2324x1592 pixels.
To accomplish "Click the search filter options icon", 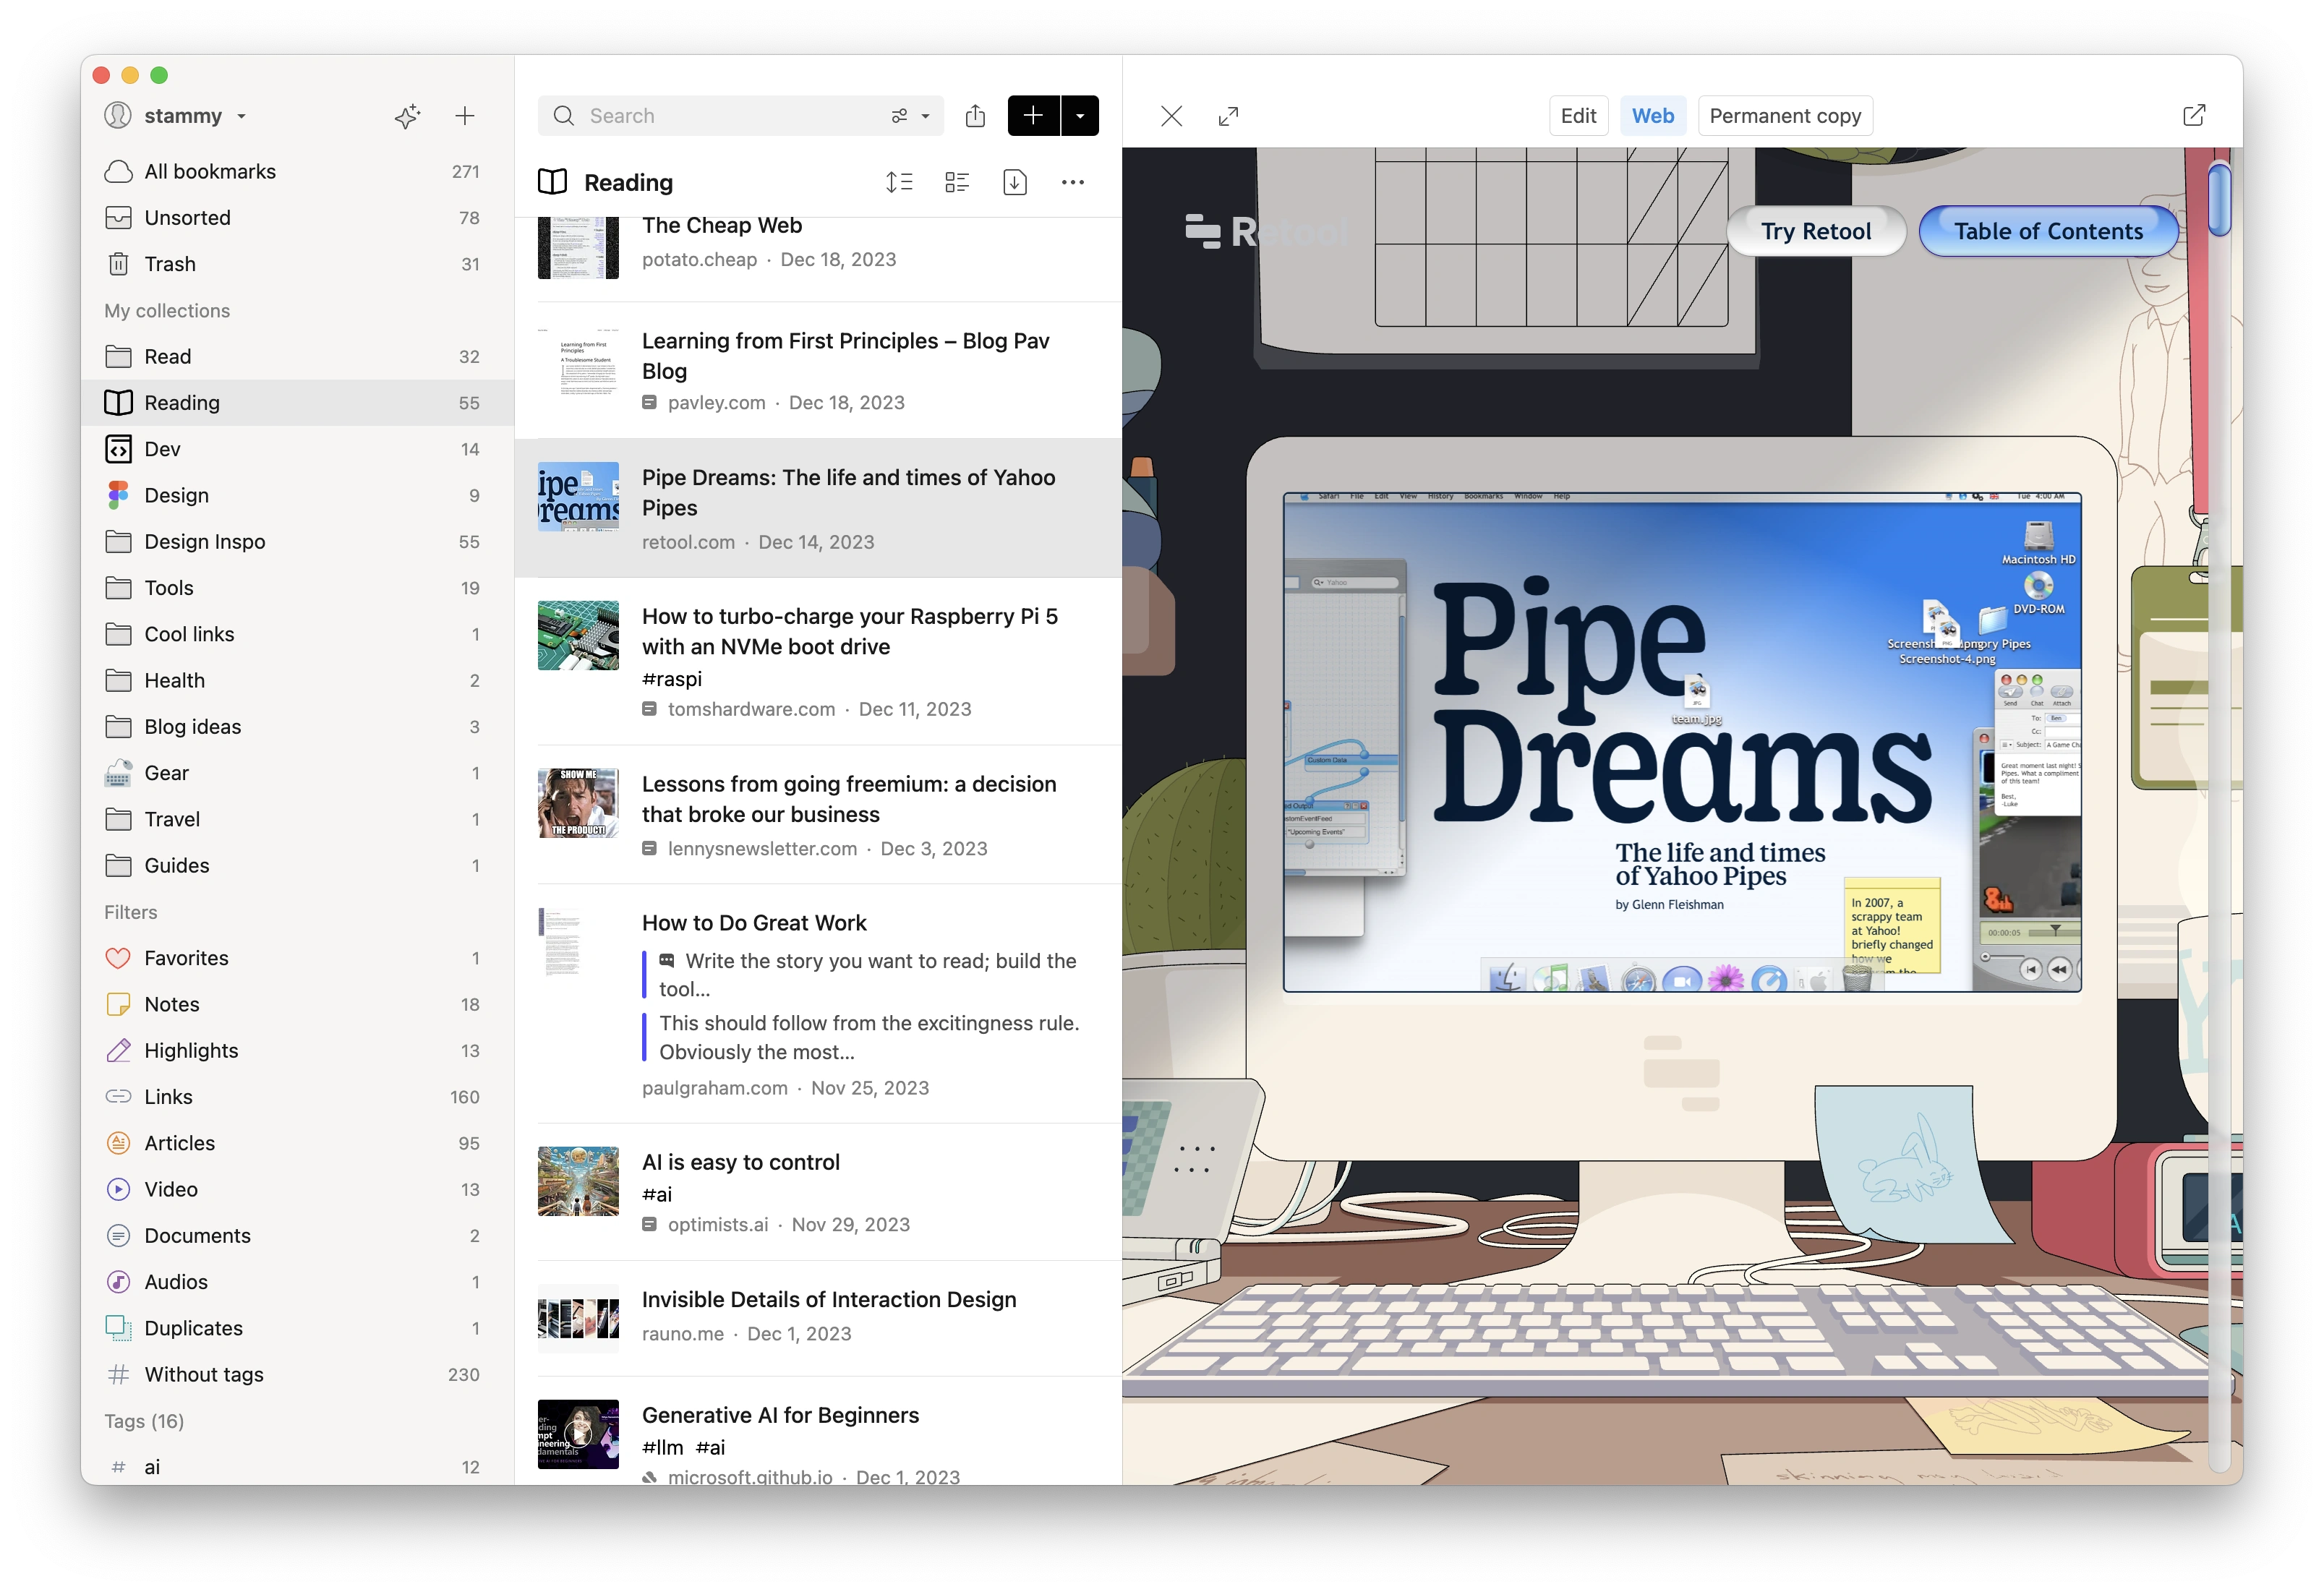I will point(899,116).
